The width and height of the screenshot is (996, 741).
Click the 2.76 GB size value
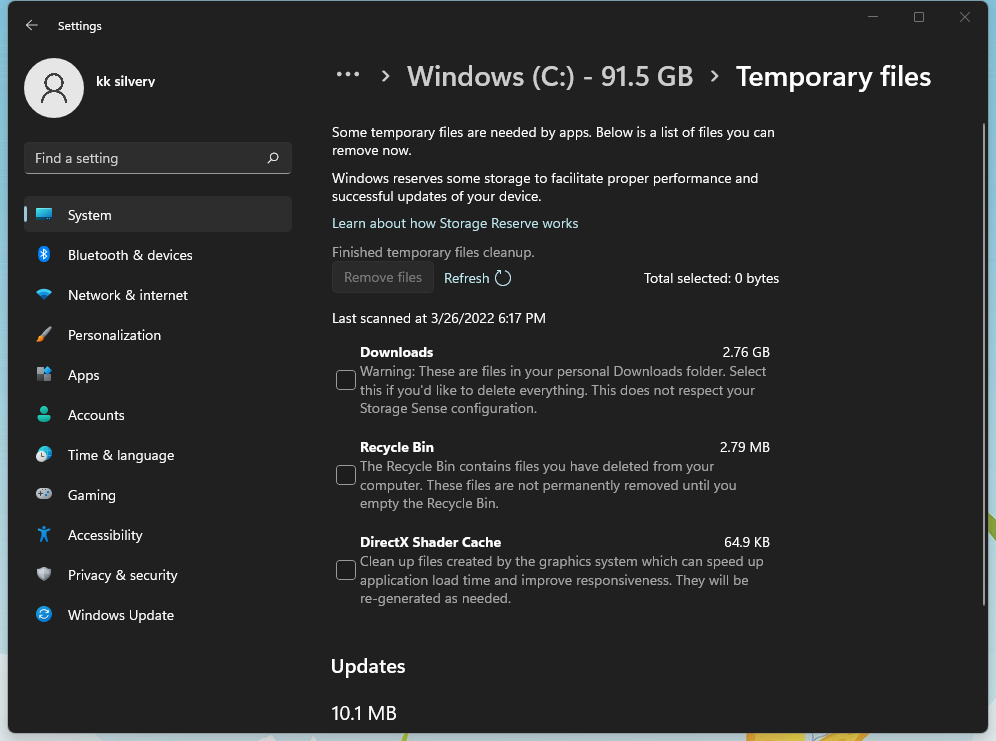coord(746,352)
